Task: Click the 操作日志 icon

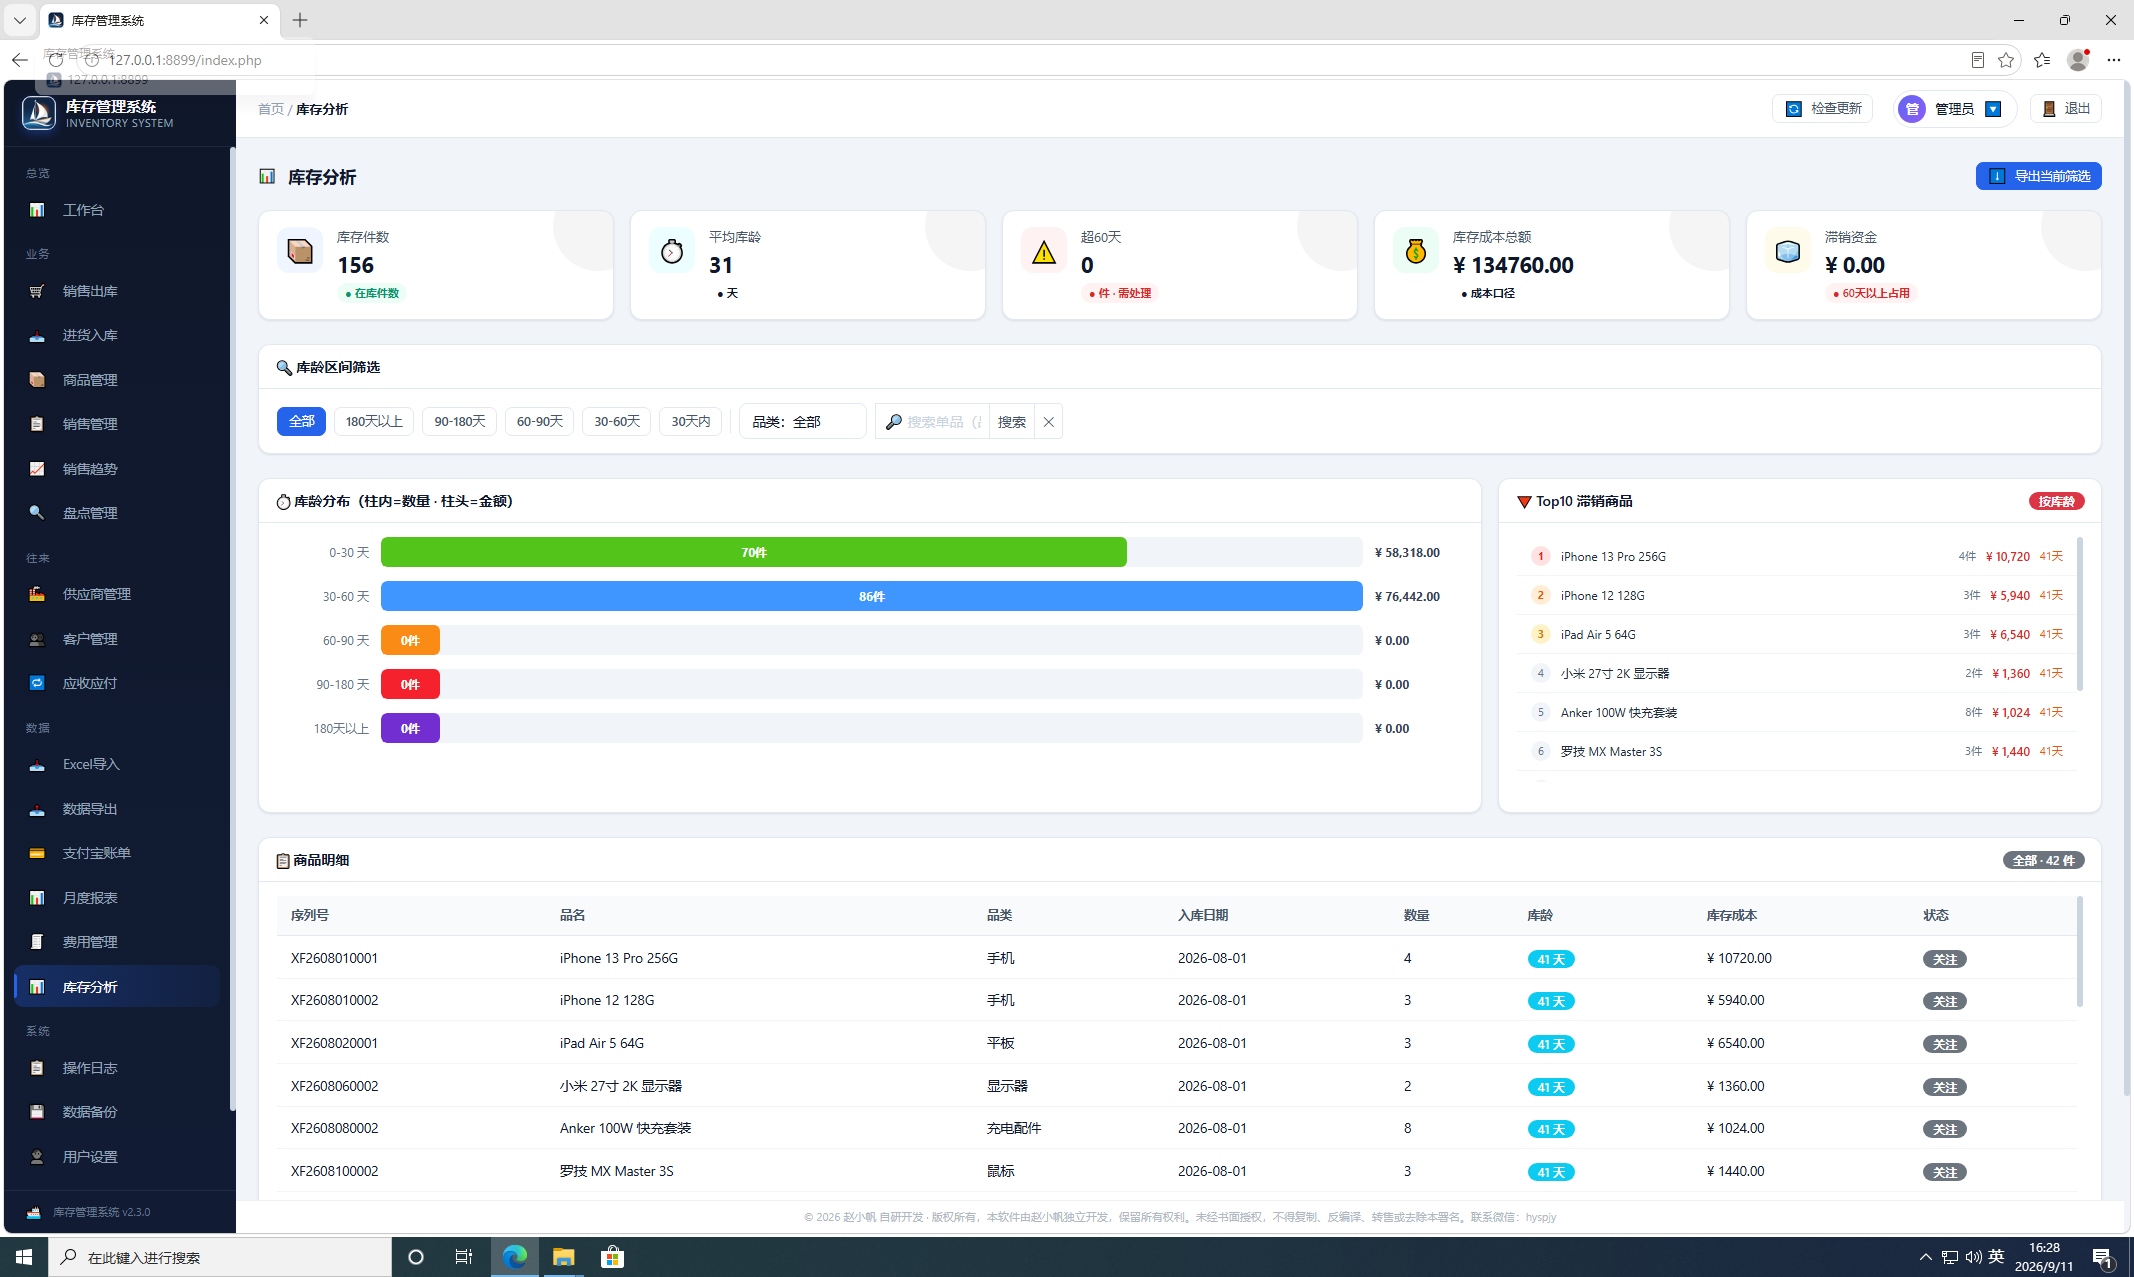Action: point(37,1068)
